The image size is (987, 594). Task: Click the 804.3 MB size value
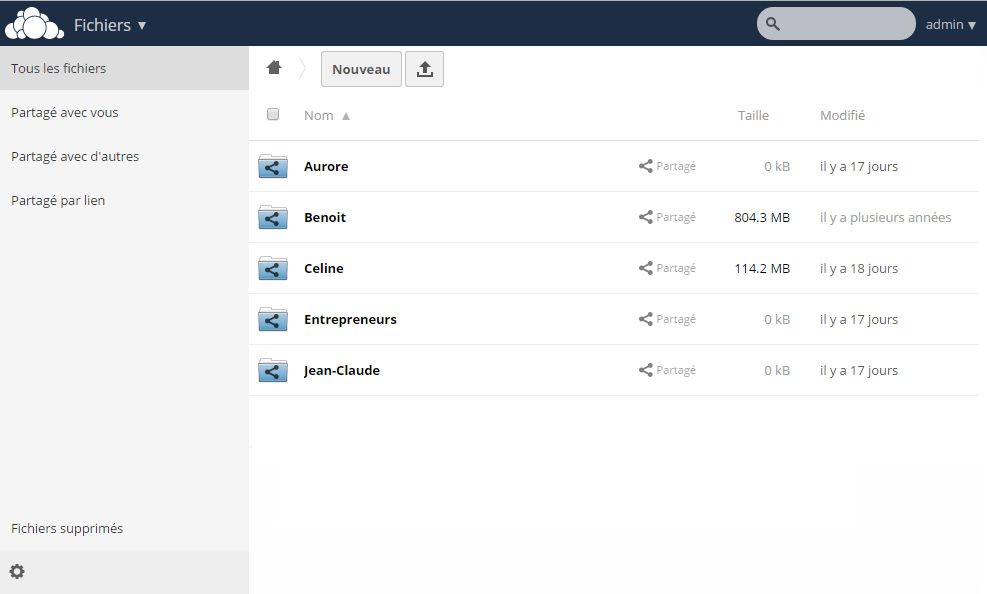click(762, 217)
